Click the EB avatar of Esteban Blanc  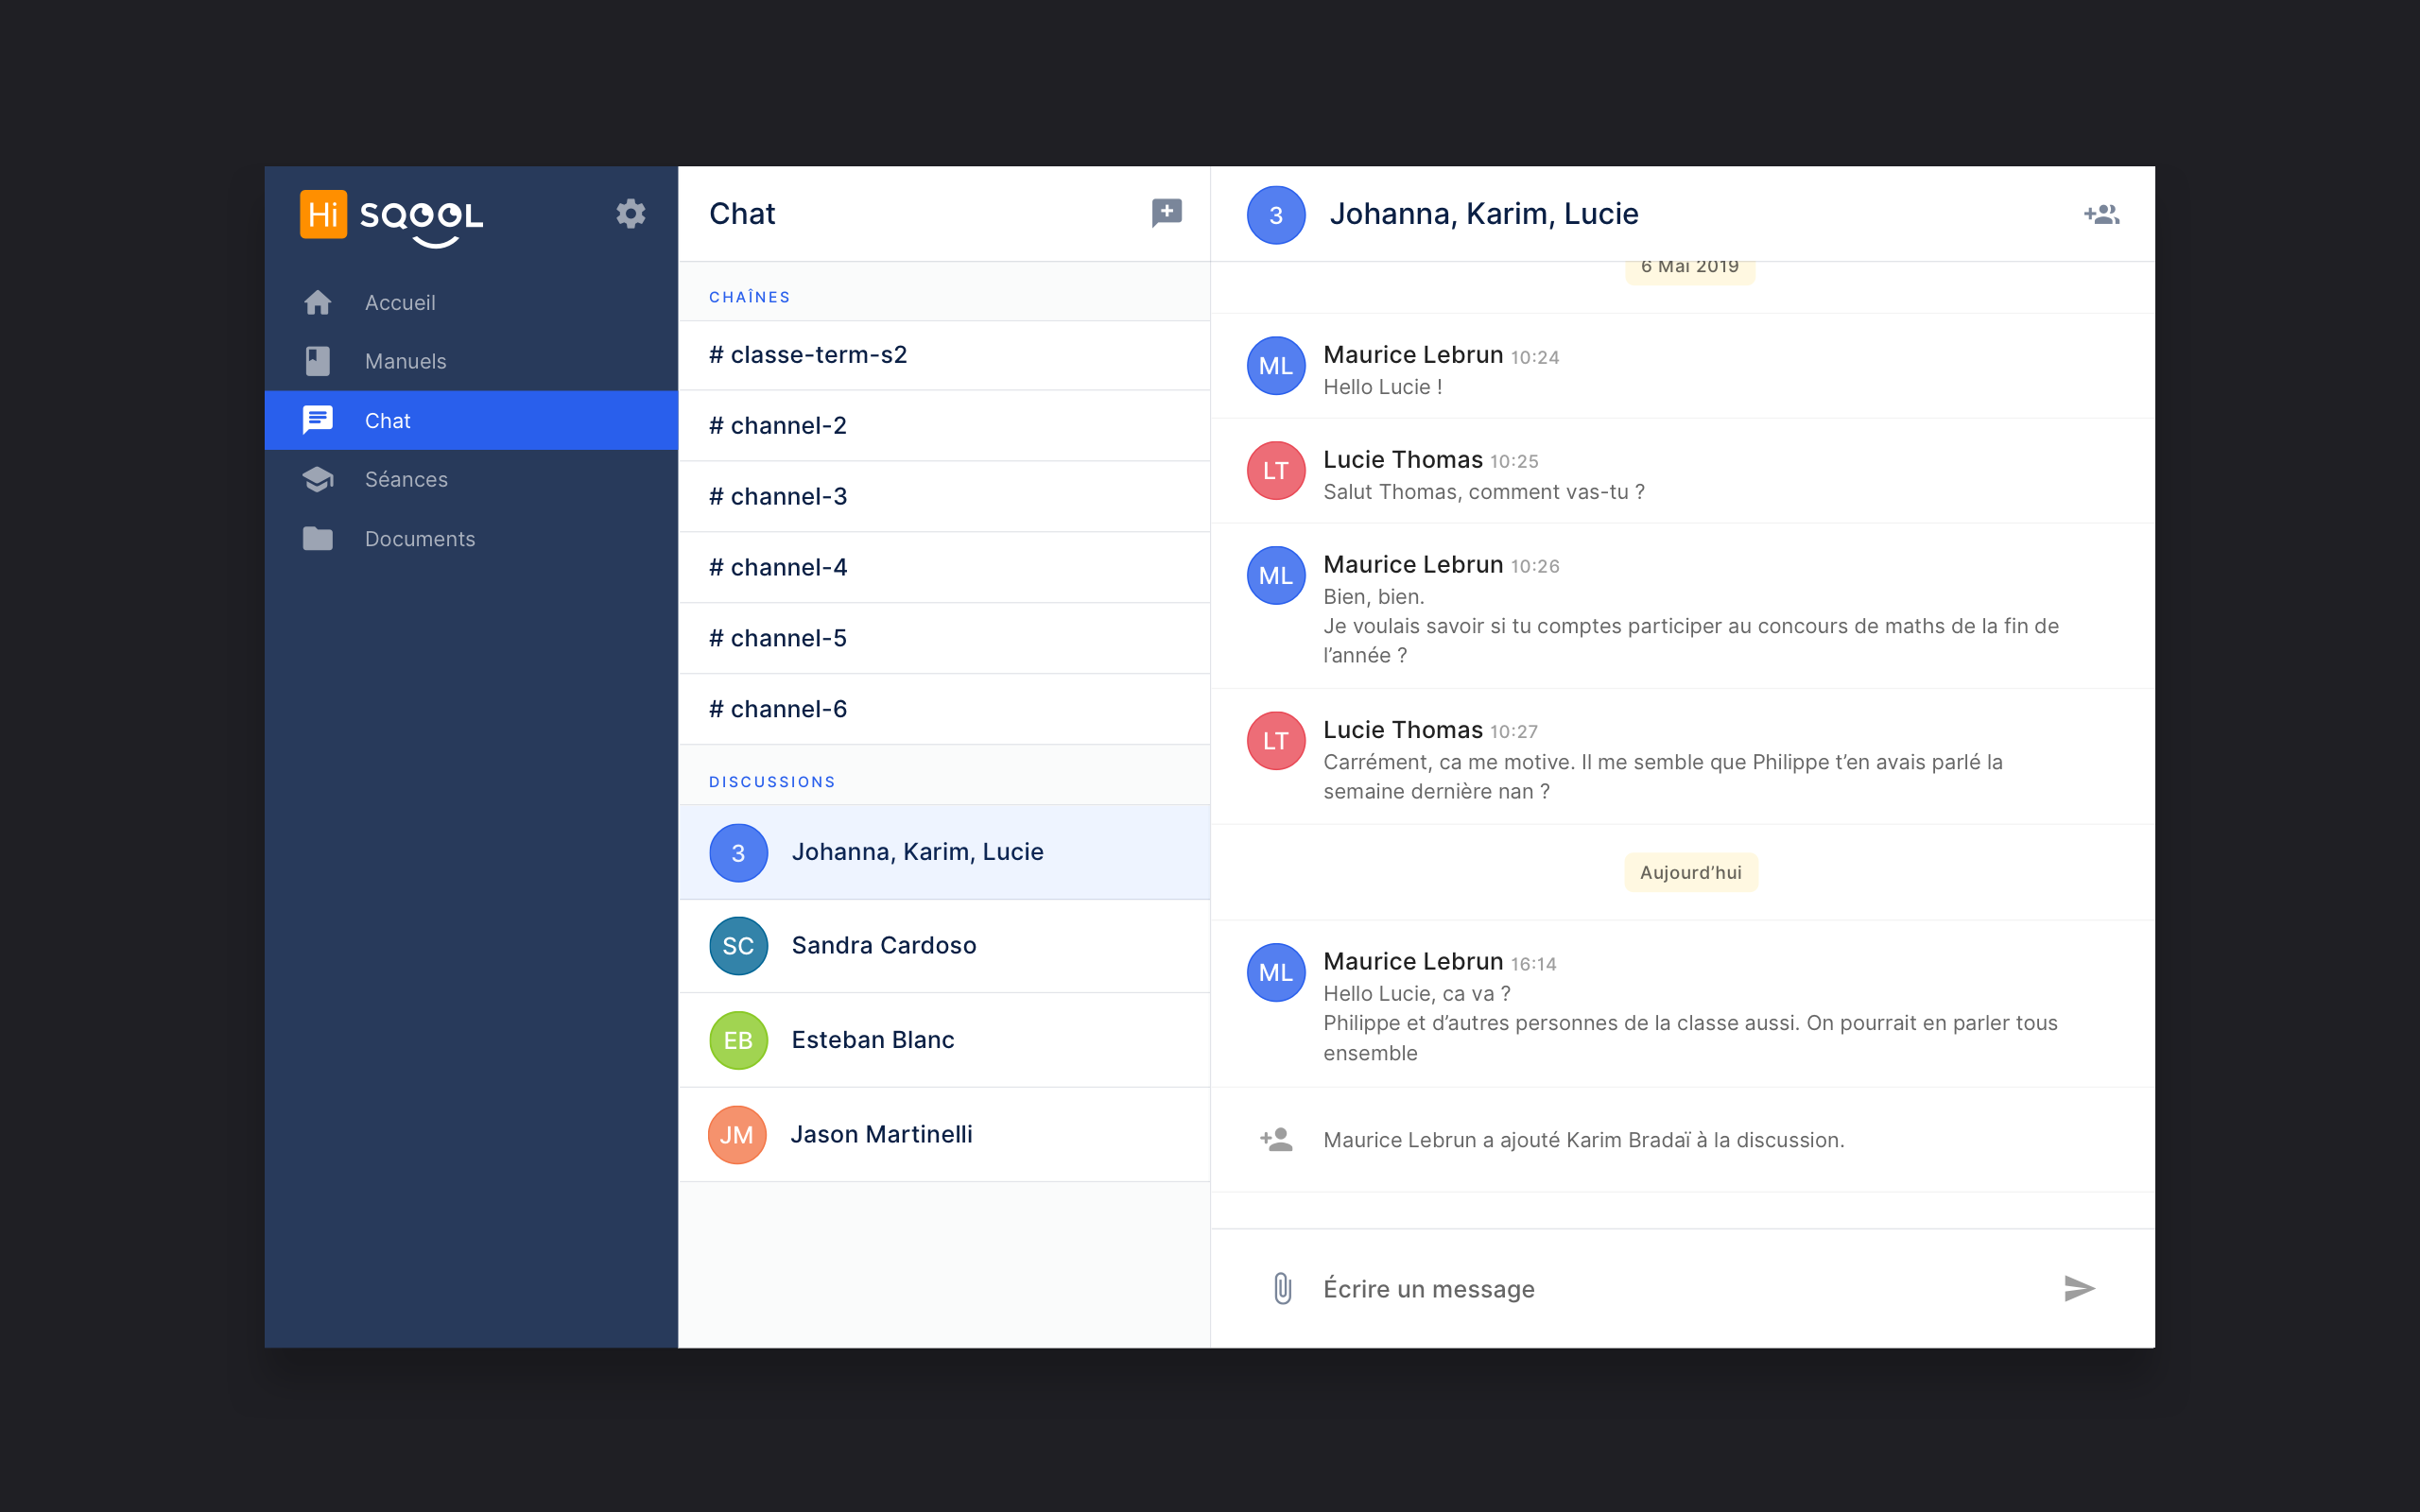738,1040
